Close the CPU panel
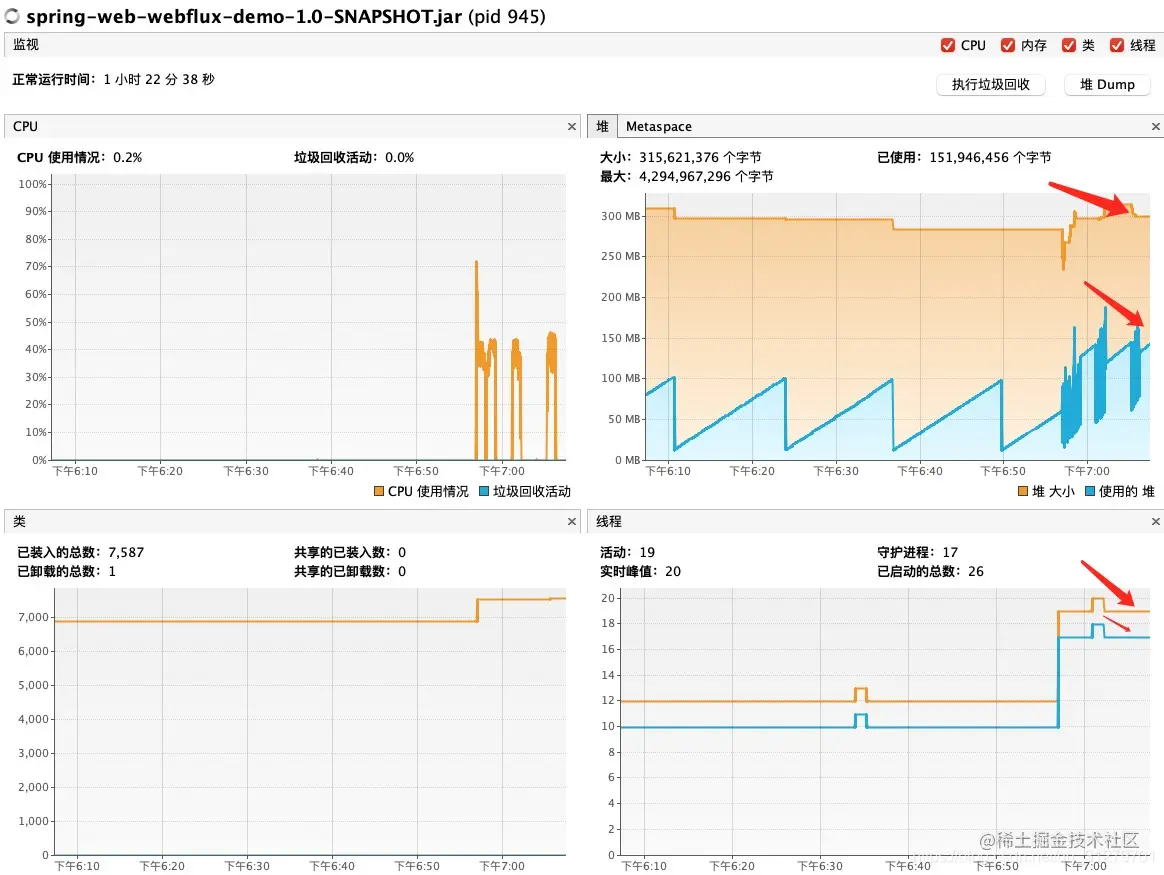Viewport: 1164px width, 875px height. [x=572, y=127]
